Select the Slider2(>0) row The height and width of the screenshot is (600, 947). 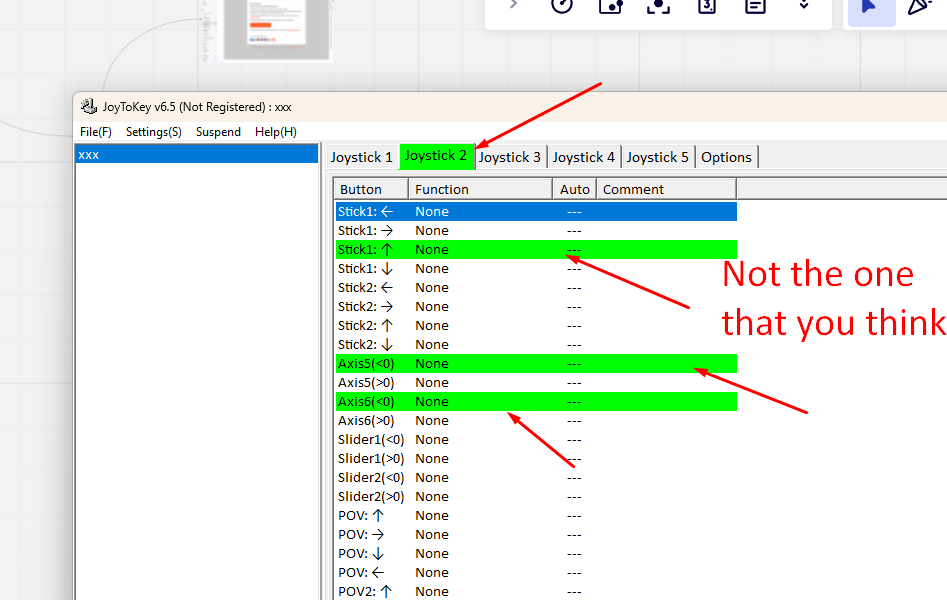536,497
